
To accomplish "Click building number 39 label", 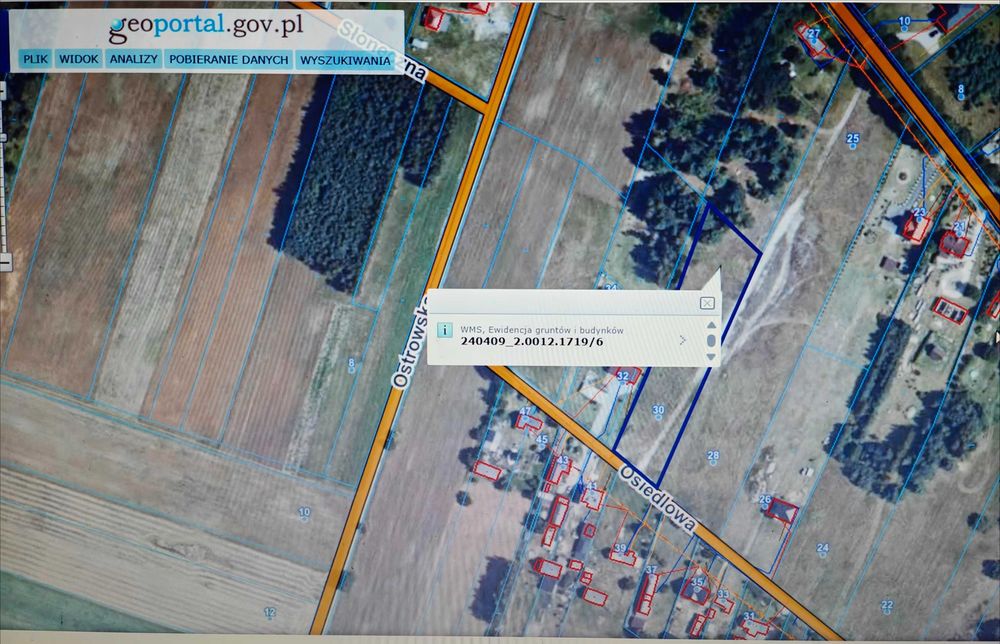I will tap(620, 548).
